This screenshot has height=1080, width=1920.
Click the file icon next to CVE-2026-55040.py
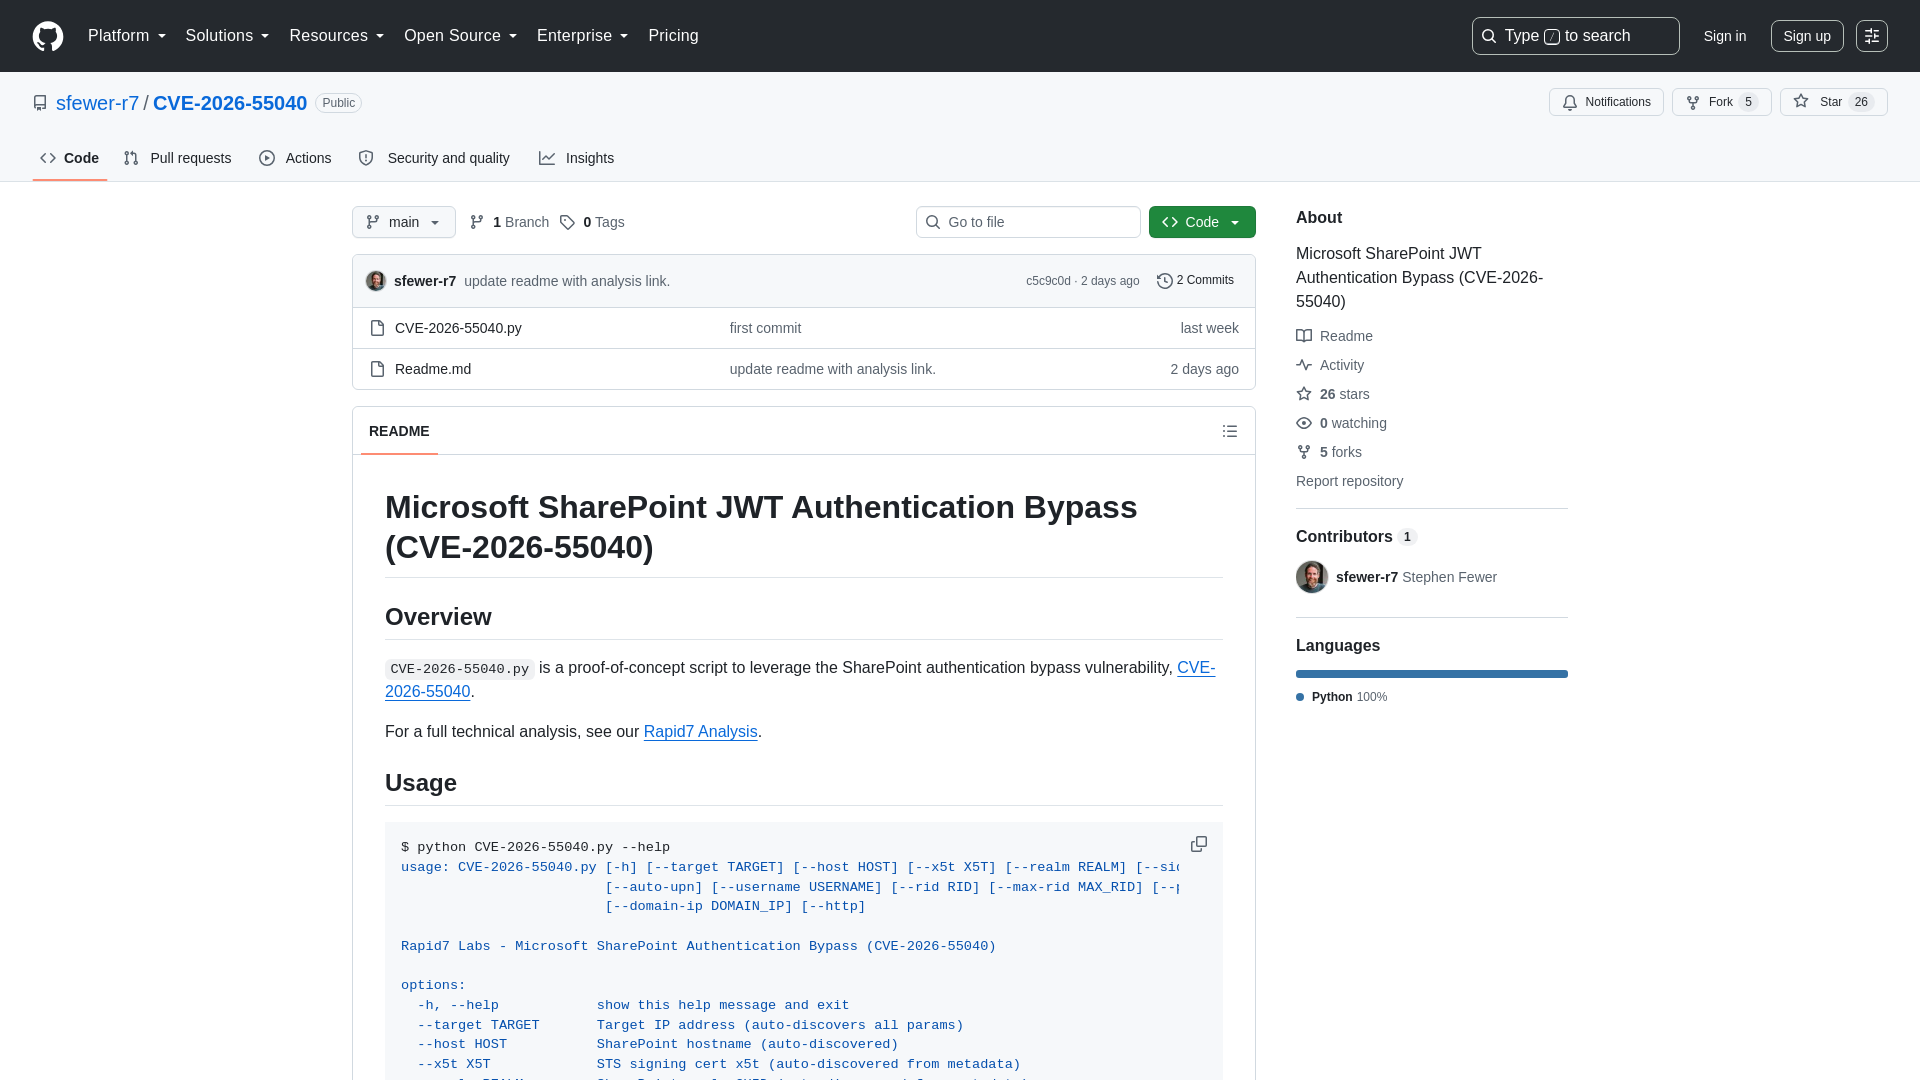(377, 328)
